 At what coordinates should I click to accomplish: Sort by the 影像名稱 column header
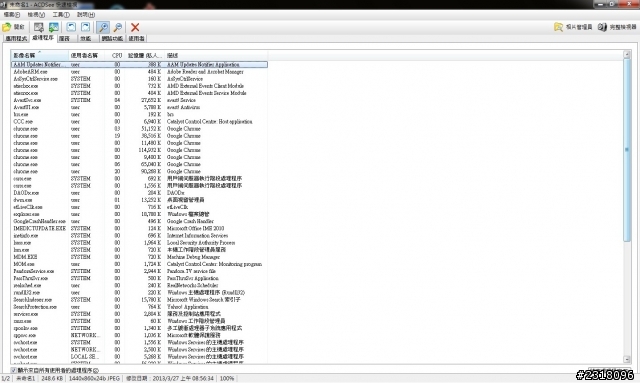(x=40, y=55)
